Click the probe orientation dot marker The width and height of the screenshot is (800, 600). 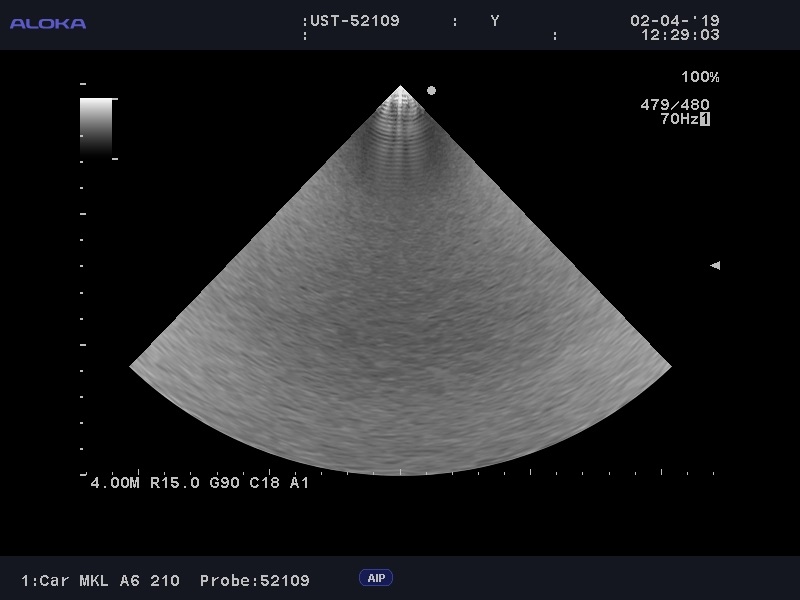pyautogui.click(x=431, y=90)
